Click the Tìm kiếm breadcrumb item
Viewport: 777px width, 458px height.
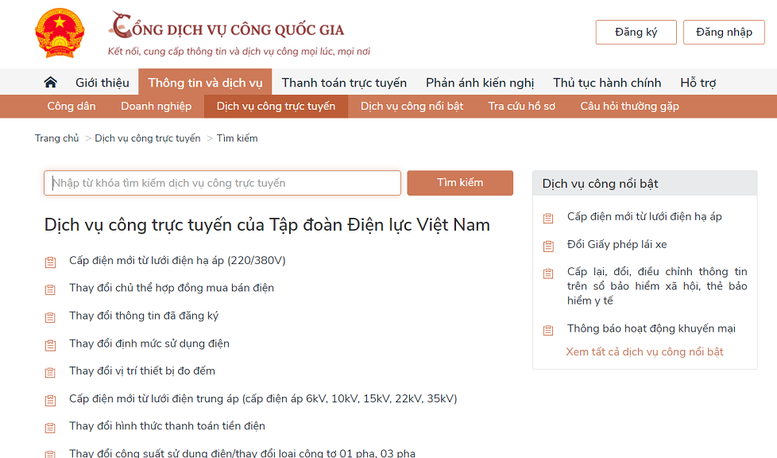pyautogui.click(x=237, y=138)
